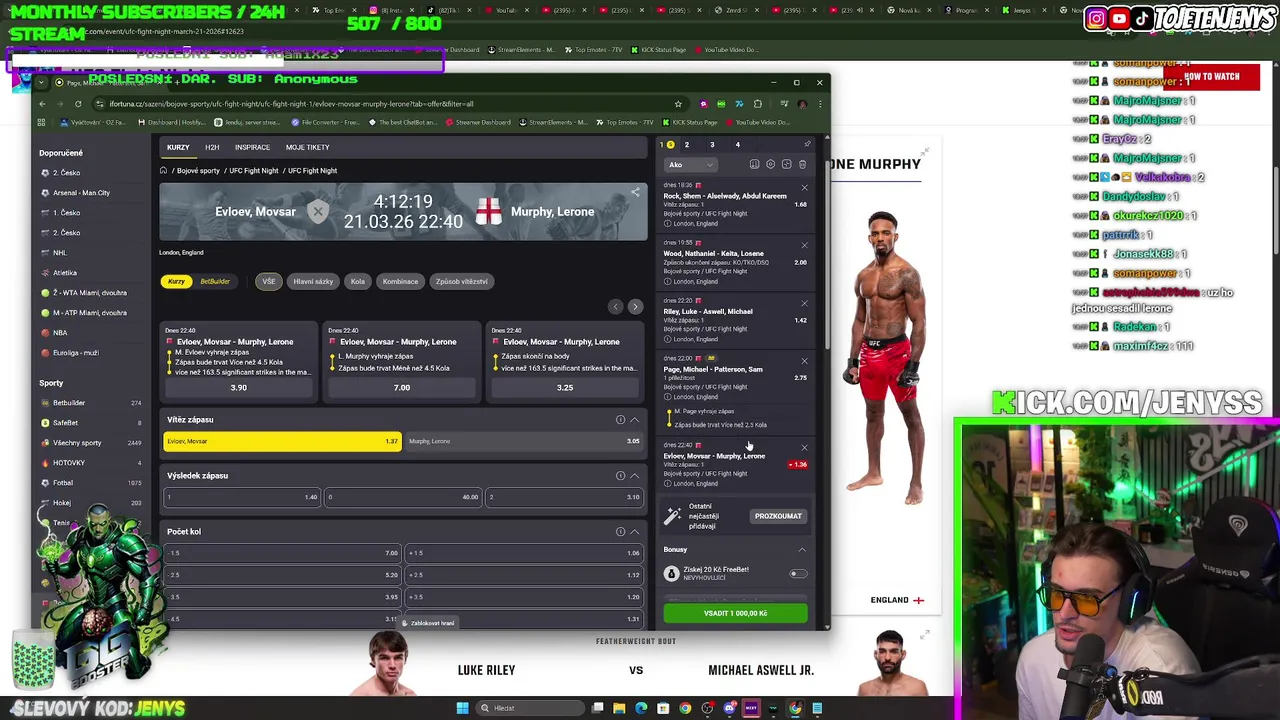Follow the Bojové sporty breadcrumb link

[x=198, y=171]
